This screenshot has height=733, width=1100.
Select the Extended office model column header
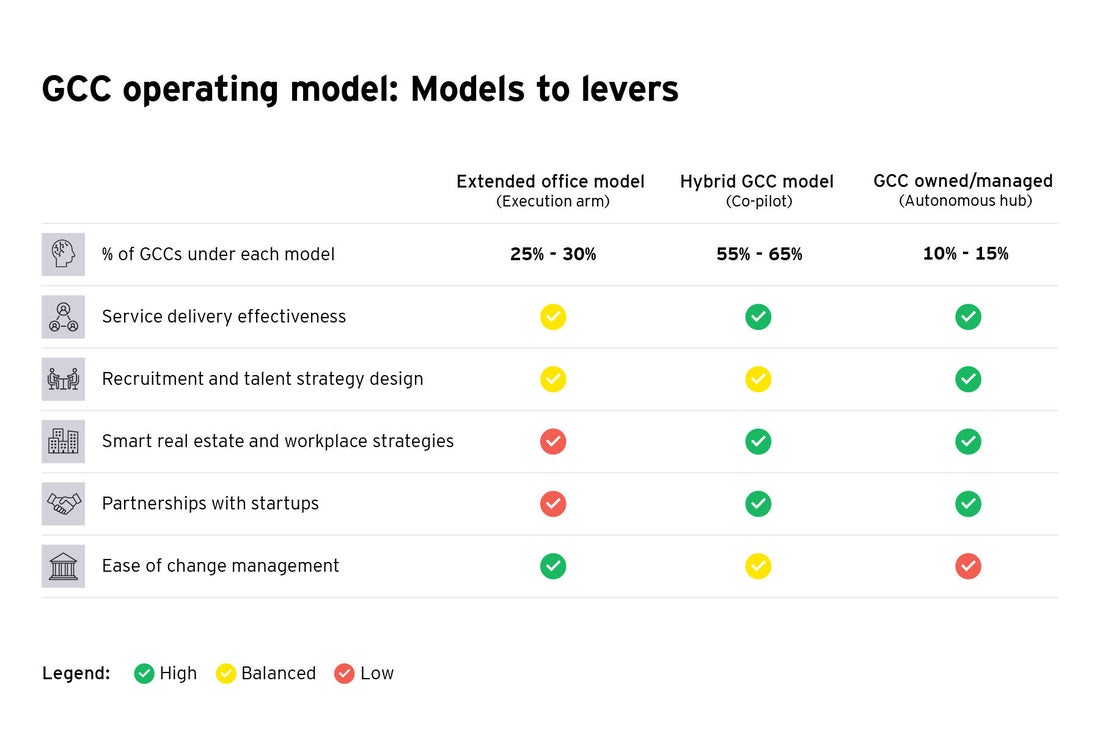[551, 191]
